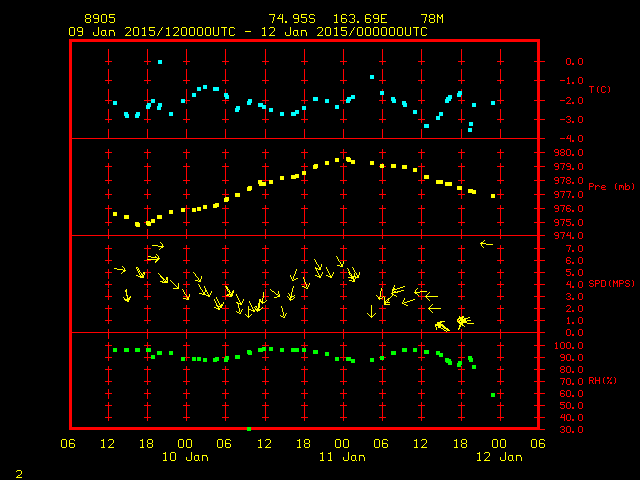Click the "10 Jan" date label
Image resolution: width=640 pixels, height=480 pixels.
[x=185, y=457]
